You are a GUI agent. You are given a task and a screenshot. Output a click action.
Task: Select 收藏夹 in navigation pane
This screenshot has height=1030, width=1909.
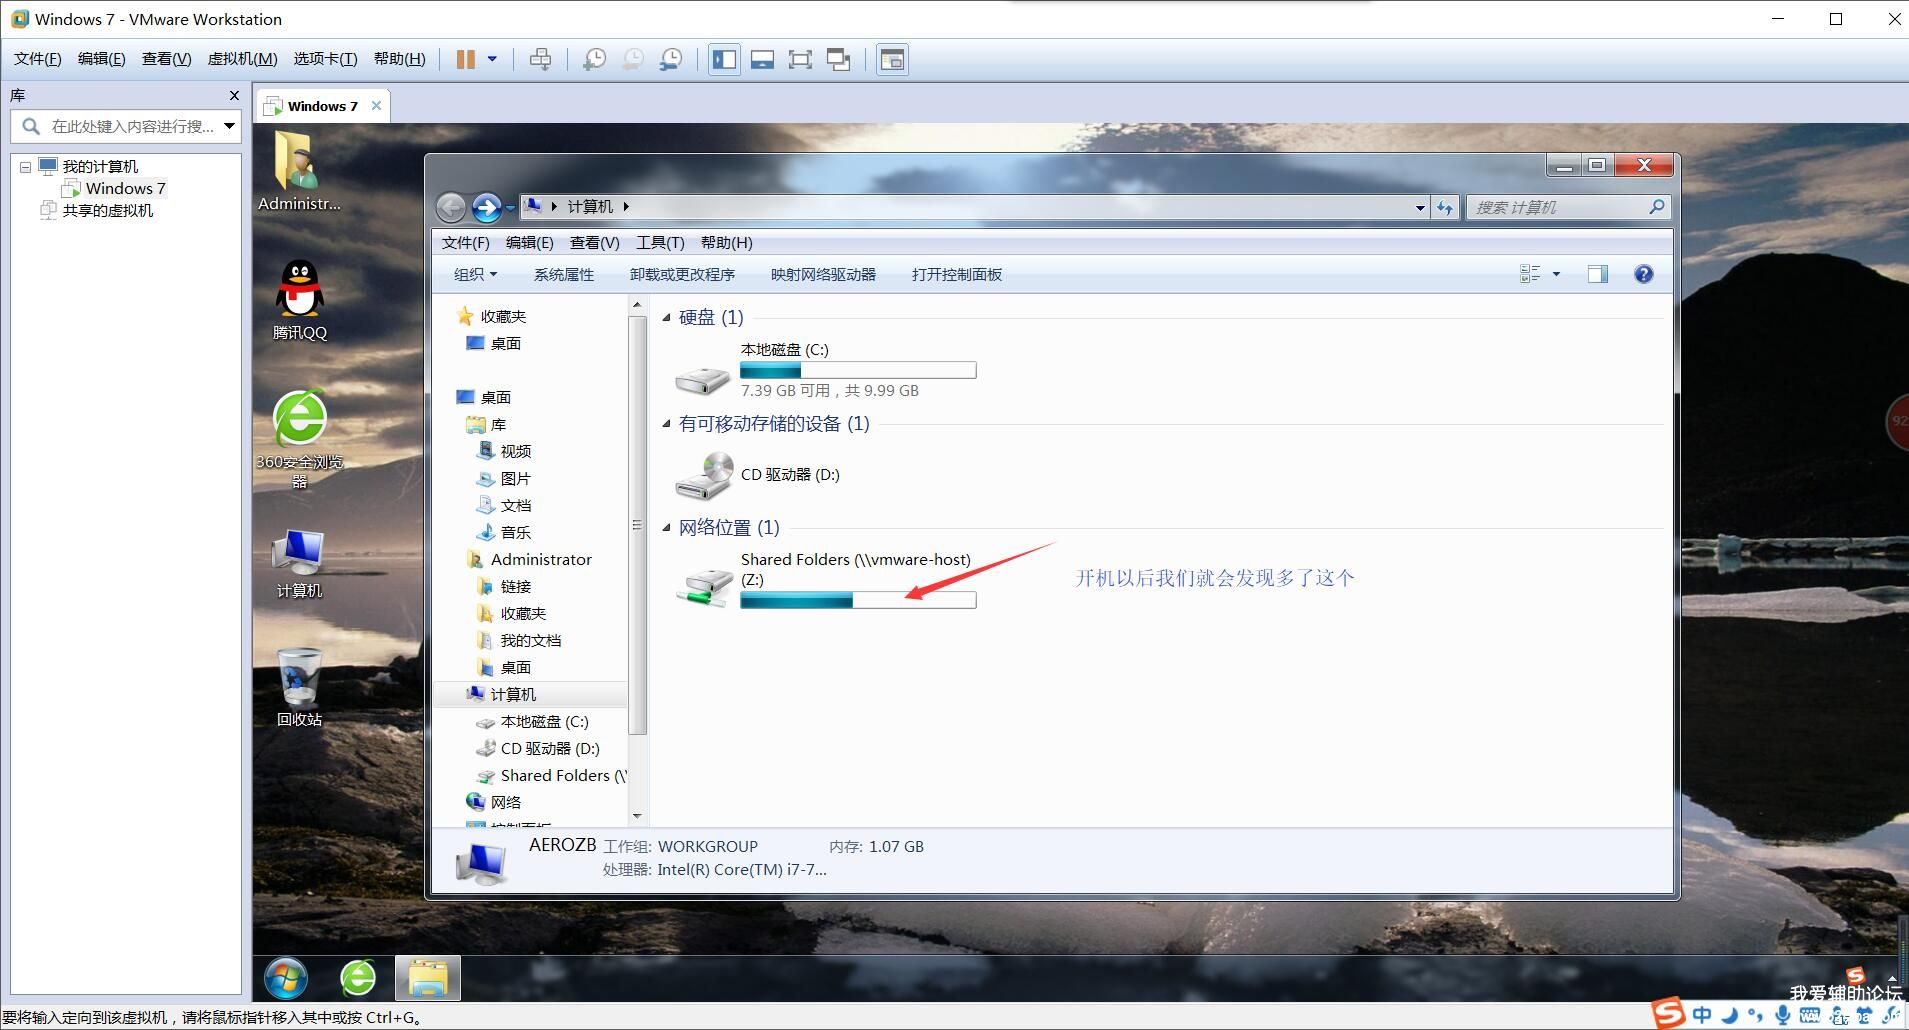[x=492, y=316]
